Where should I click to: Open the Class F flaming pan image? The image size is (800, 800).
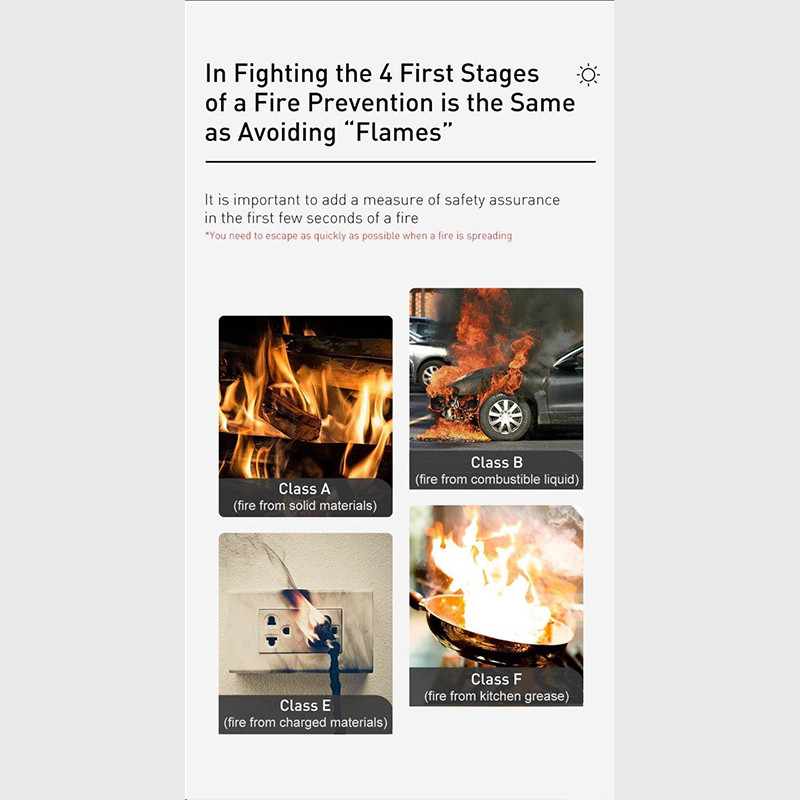coord(496,606)
